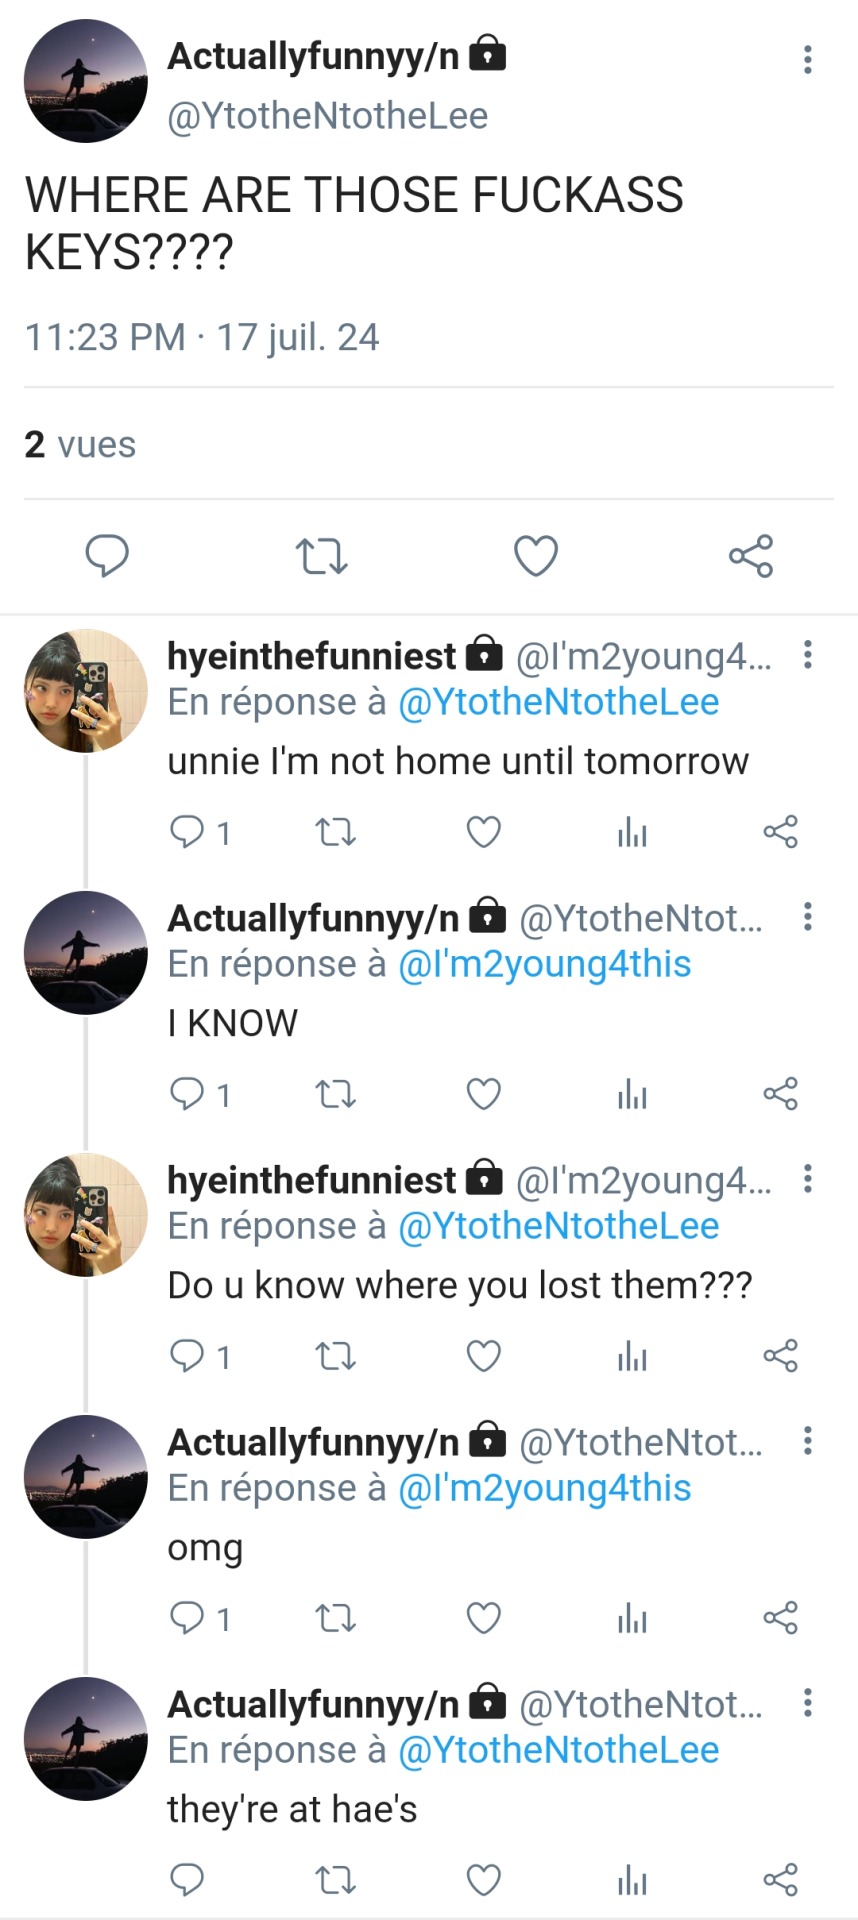The width and height of the screenshot is (858, 1920).
Task: Open the profile picture on the main tweet
Action: (86, 81)
